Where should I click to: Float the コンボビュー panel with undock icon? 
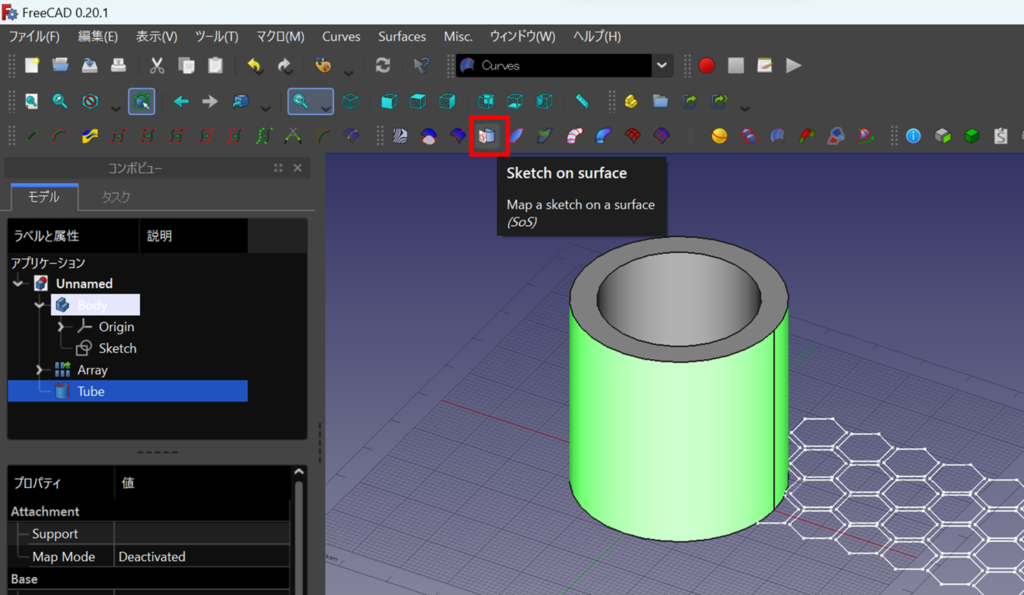tap(278, 168)
